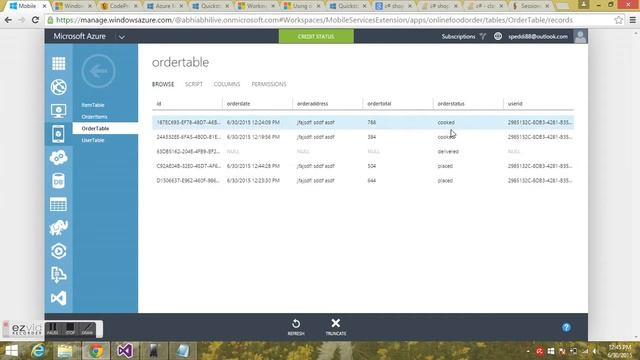The width and height of the screenshot is (640, 360).
Task: Switch to the Columns tab
Action: point(227,84)
